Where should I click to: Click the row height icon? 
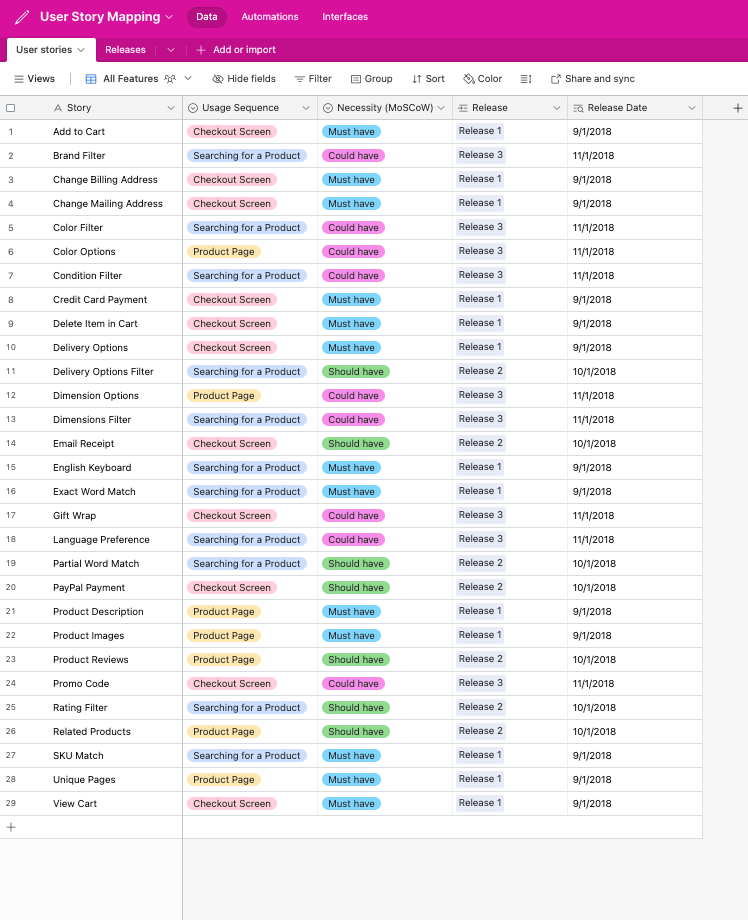click(x=526, y=79)
